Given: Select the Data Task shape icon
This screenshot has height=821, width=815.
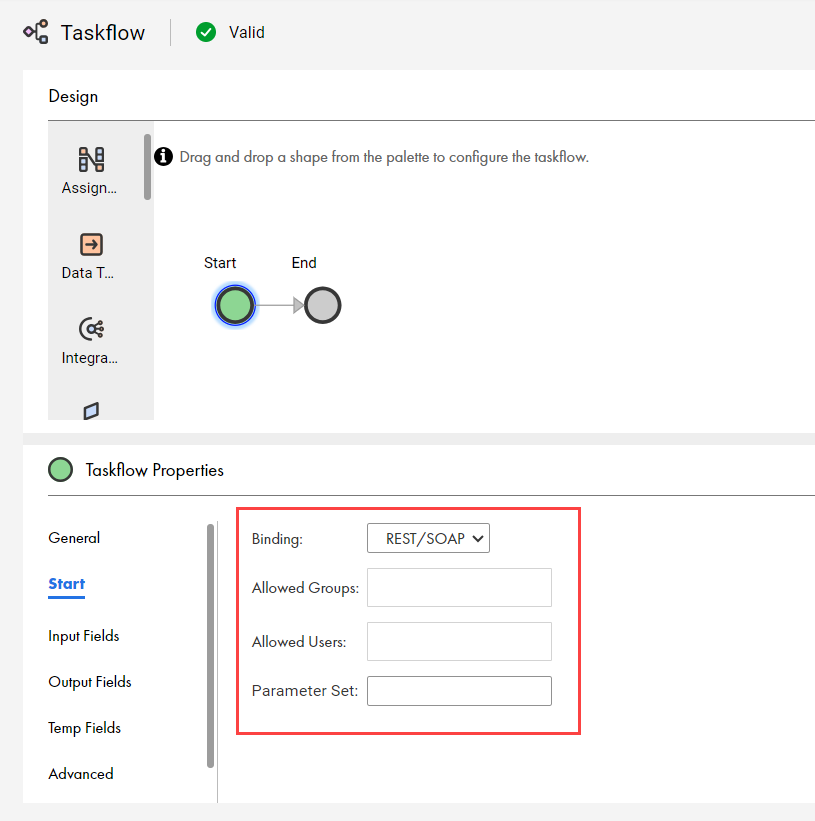Looking at the screenshot, I should 91,244.
